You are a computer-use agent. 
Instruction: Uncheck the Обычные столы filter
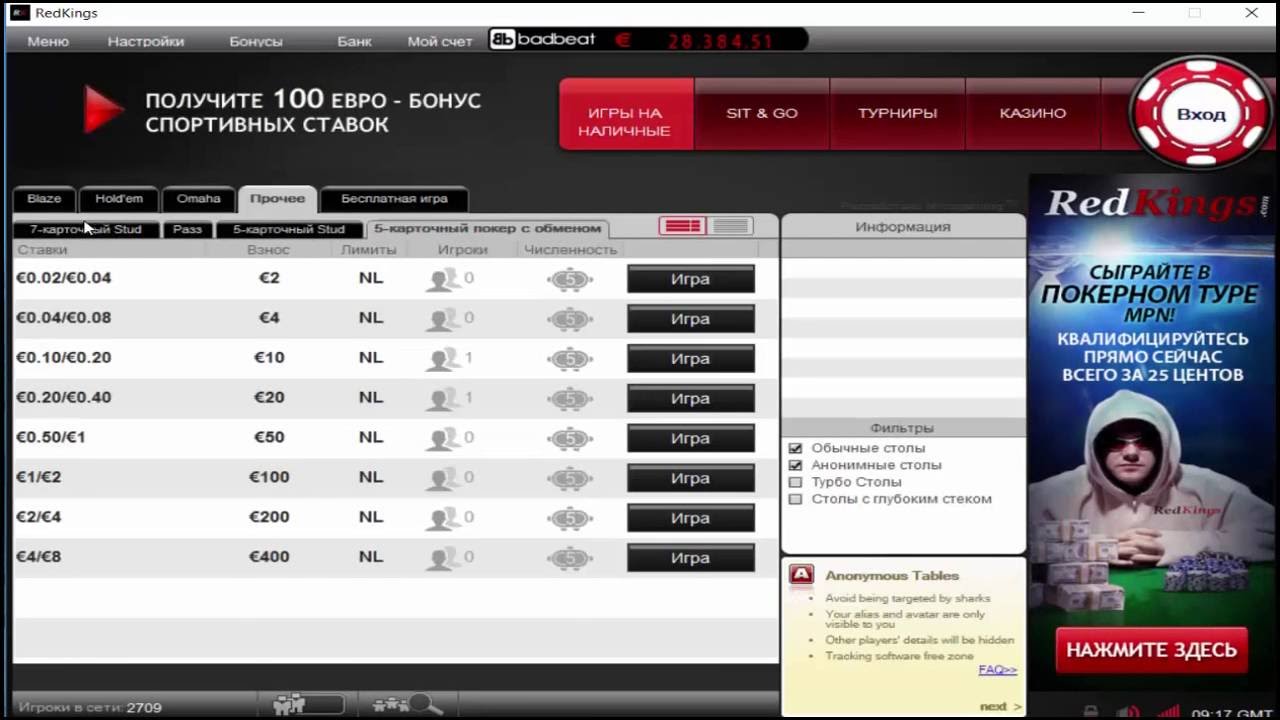pyautogui.click(x=796, y=449)
